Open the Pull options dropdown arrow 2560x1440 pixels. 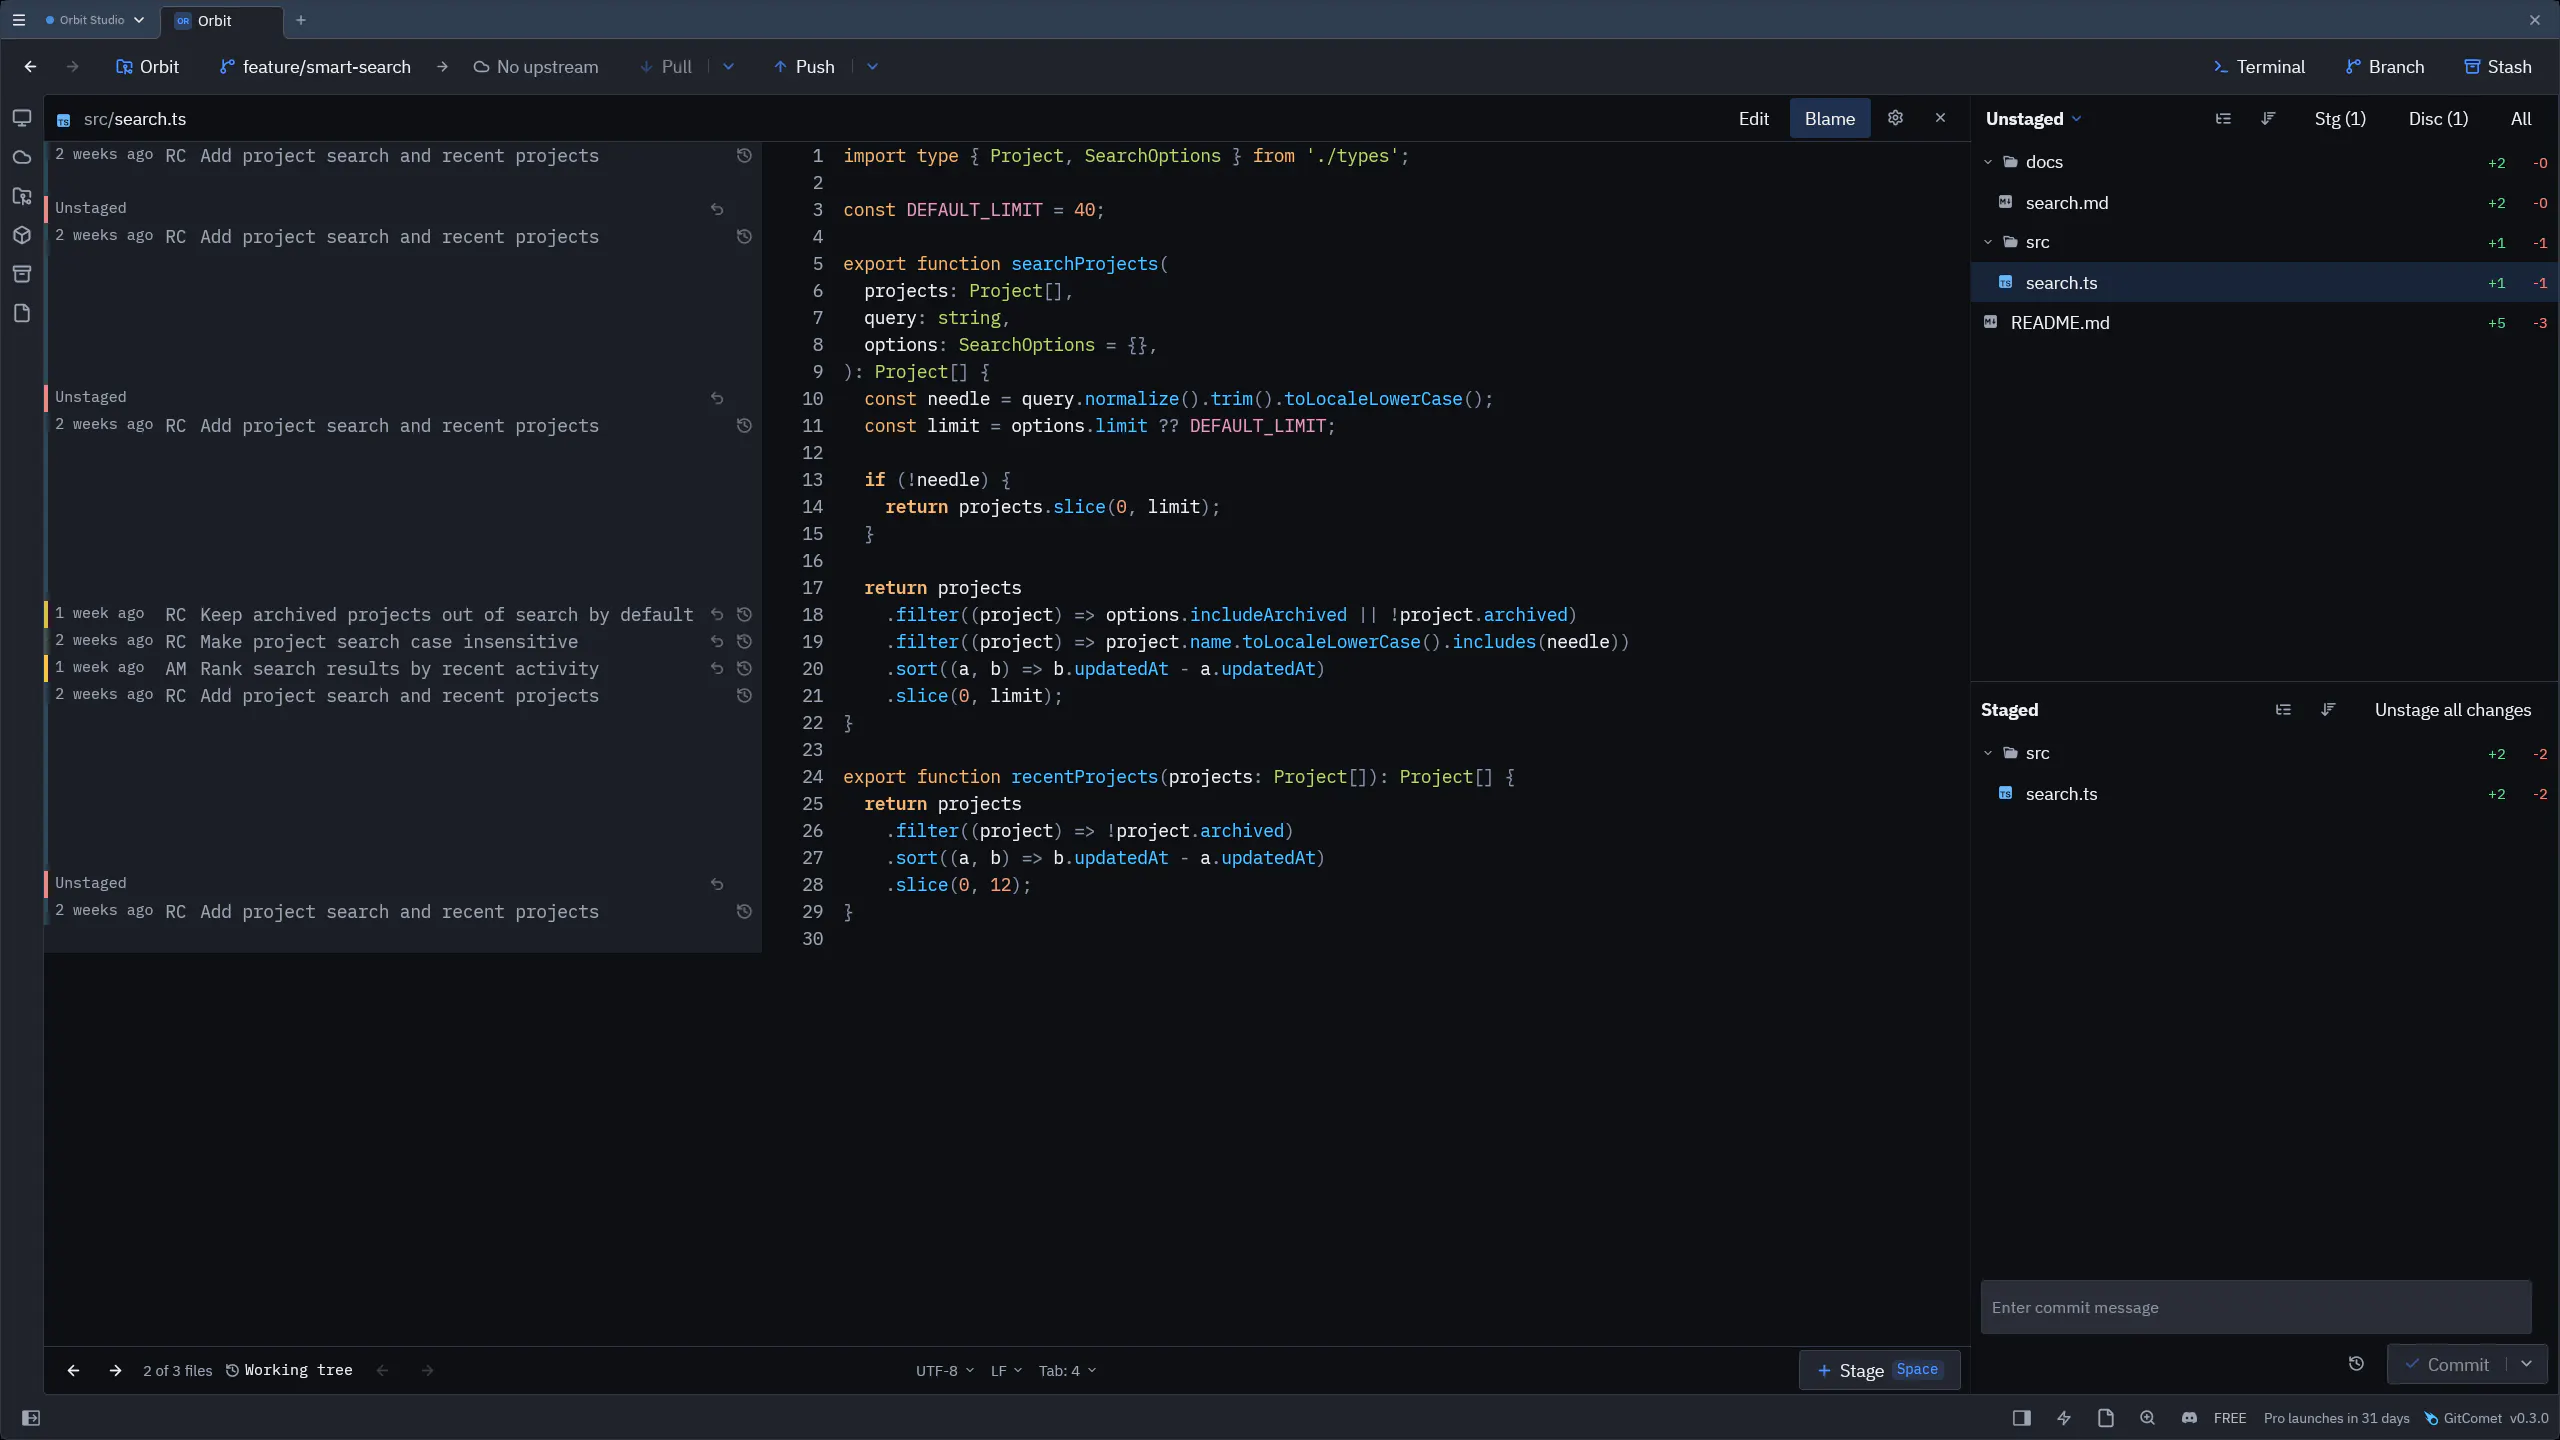(728, 67)
